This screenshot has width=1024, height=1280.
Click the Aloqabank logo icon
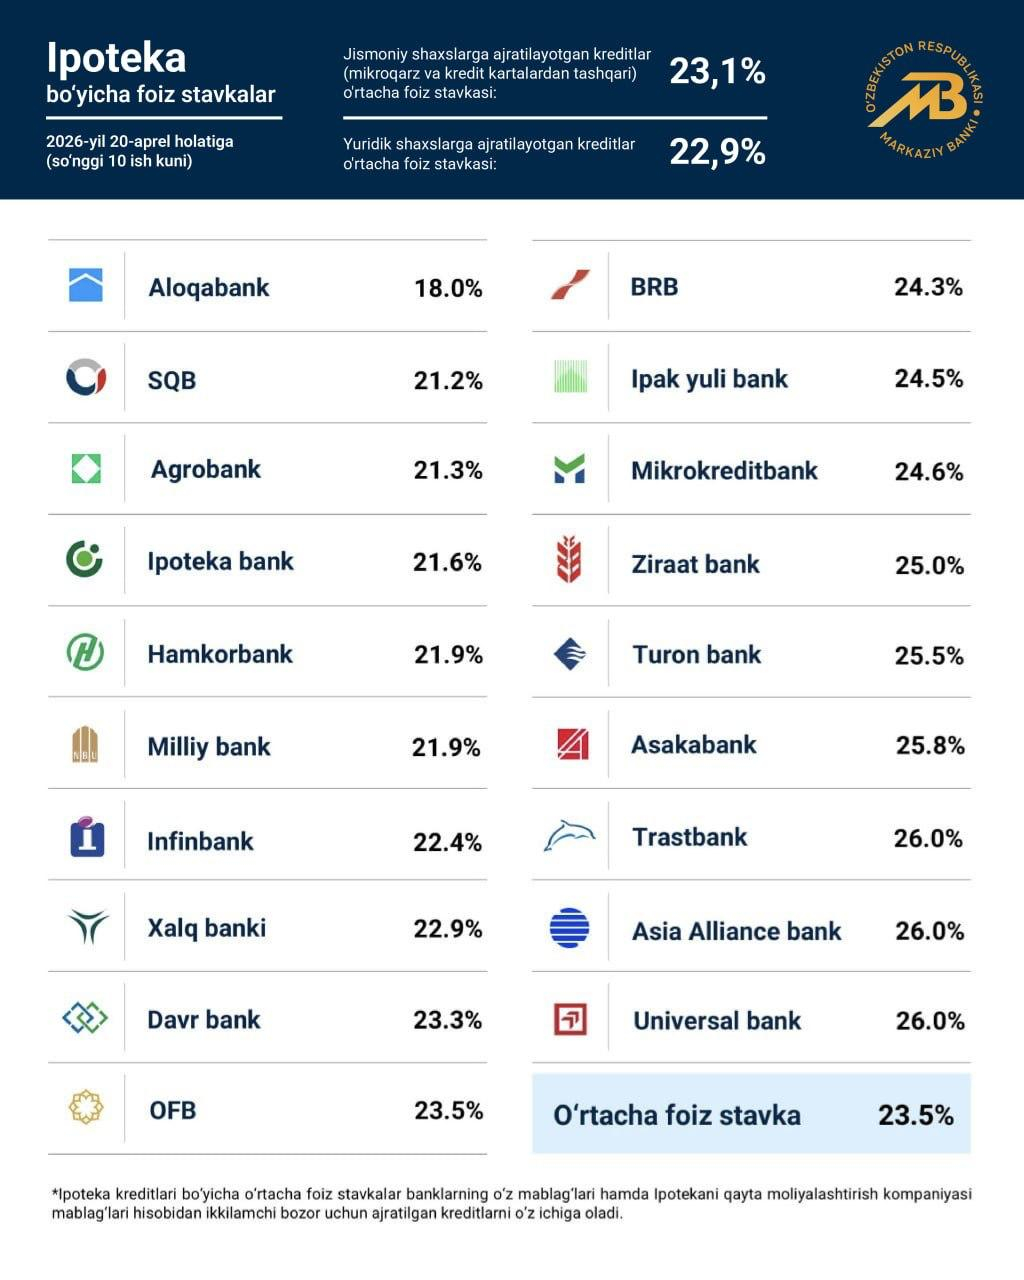[x=86, y=286]
